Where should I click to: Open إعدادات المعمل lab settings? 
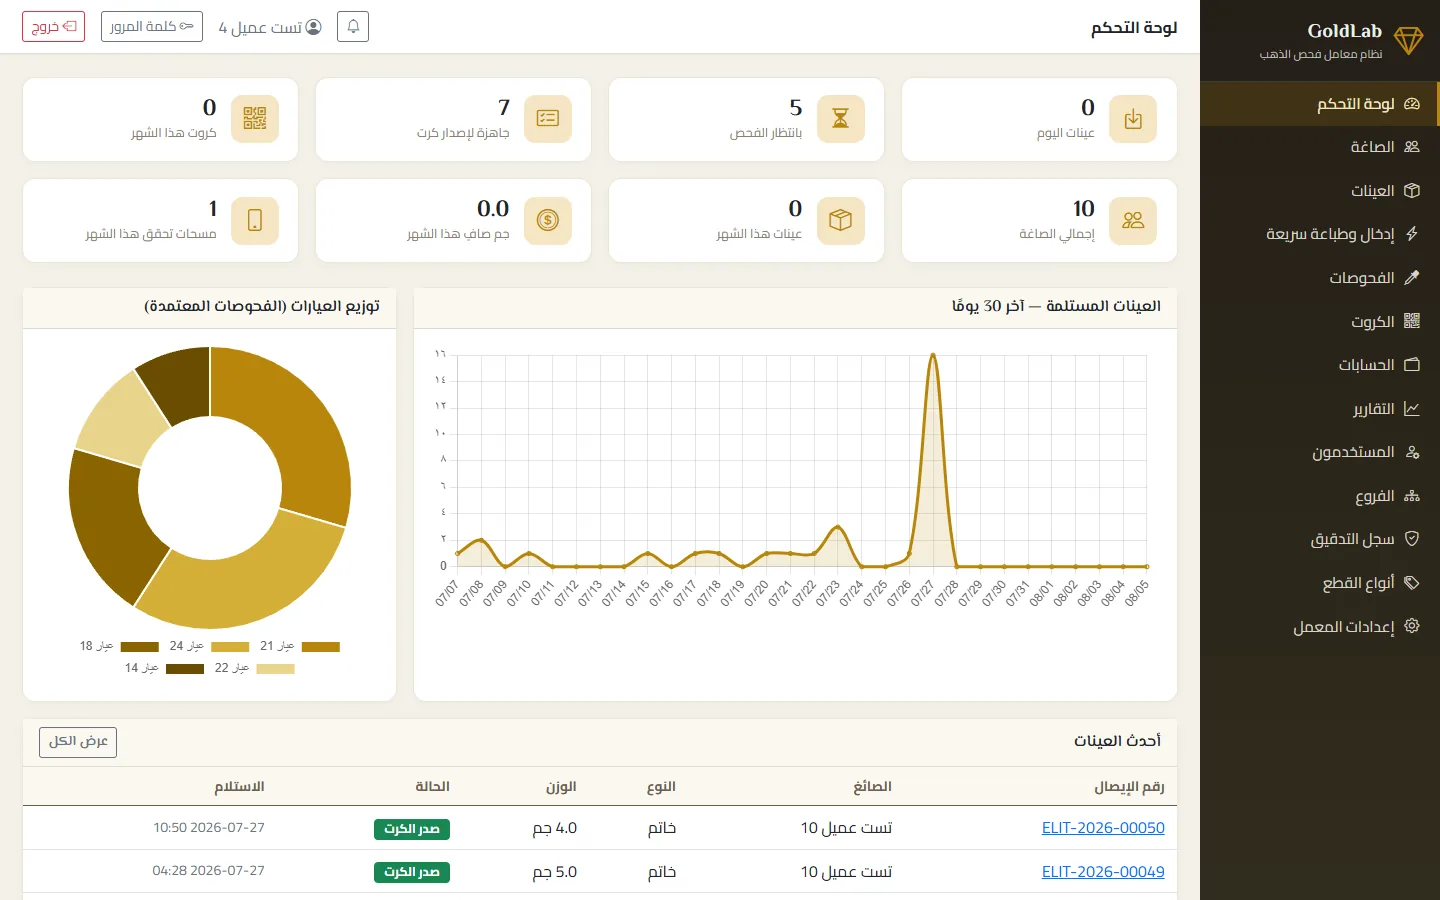point(1320,627)
